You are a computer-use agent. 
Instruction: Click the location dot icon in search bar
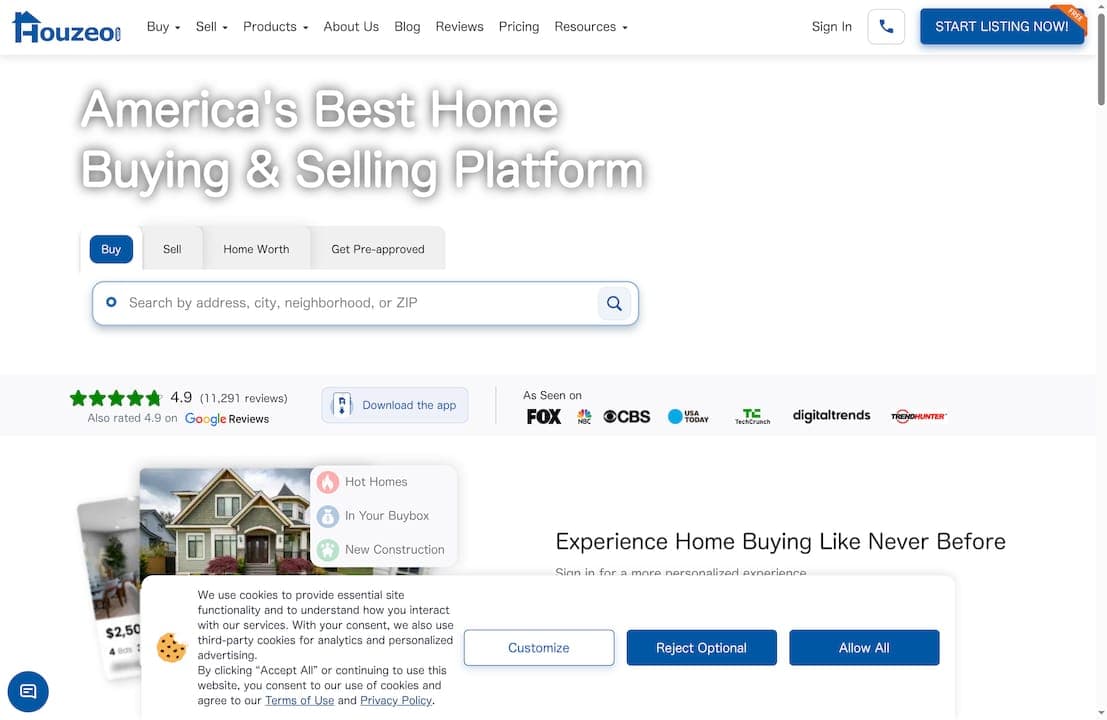[111, 302]
